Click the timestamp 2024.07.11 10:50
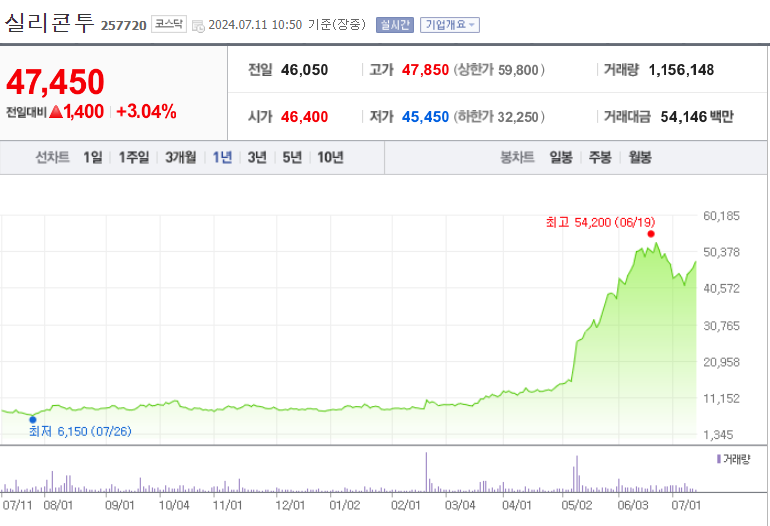 click(x=255, y=25)
